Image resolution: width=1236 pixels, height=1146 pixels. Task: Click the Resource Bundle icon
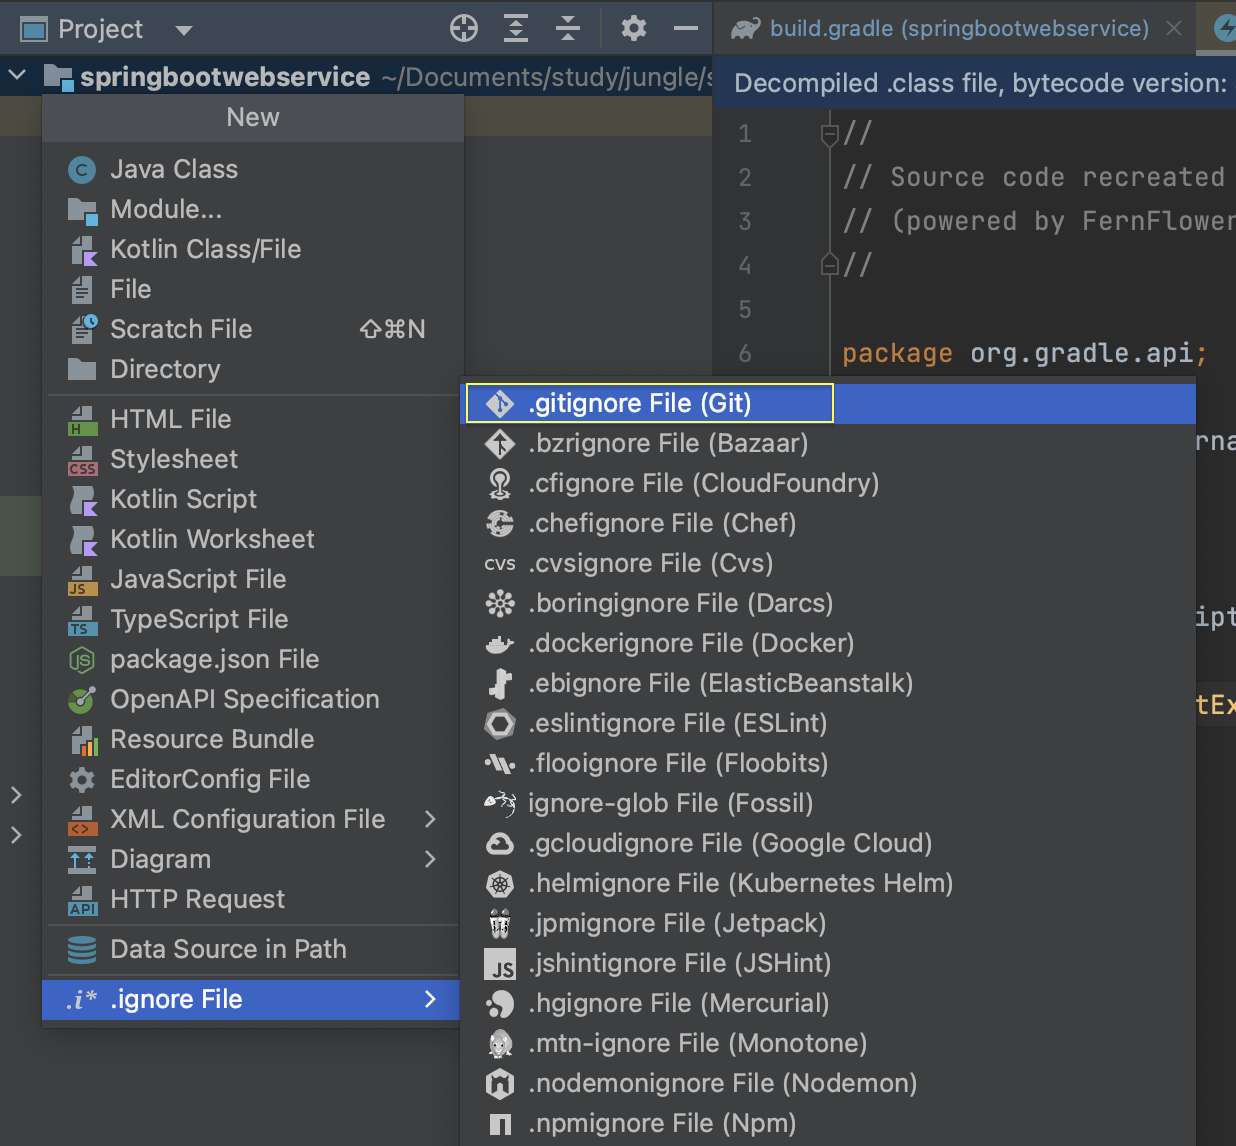pos(83,740)
